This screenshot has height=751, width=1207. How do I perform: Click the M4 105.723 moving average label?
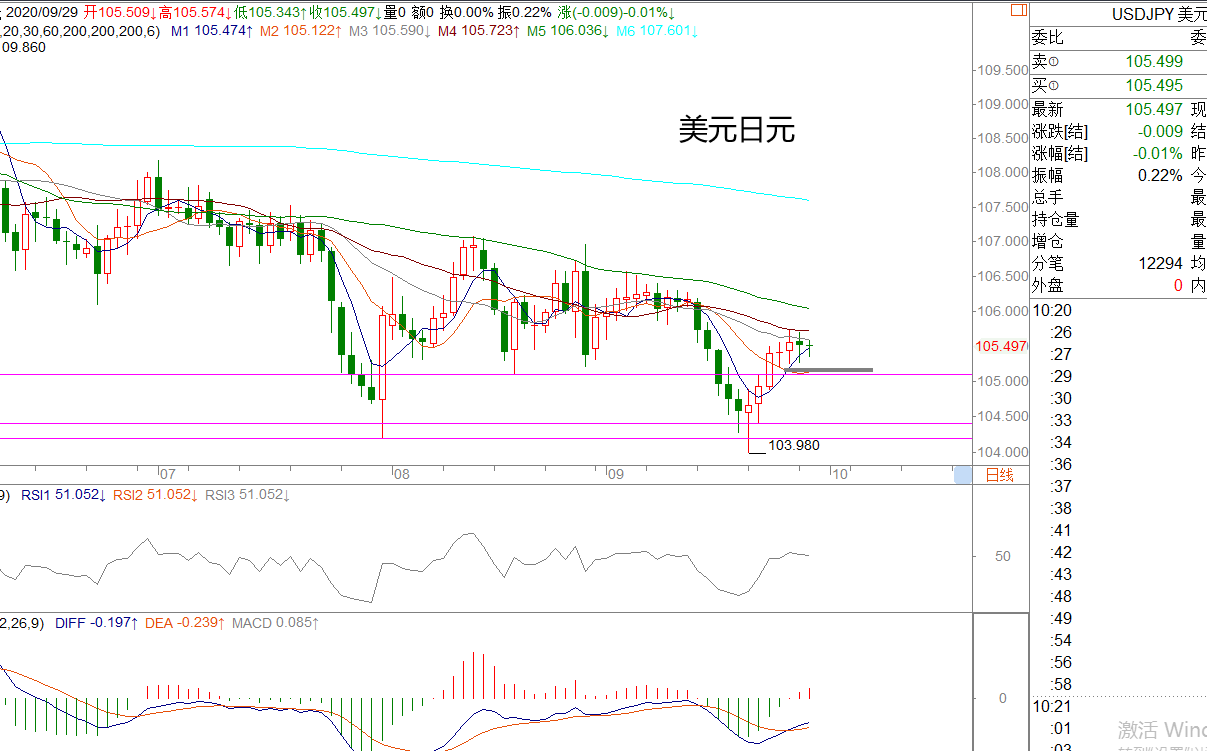(479, 31)
